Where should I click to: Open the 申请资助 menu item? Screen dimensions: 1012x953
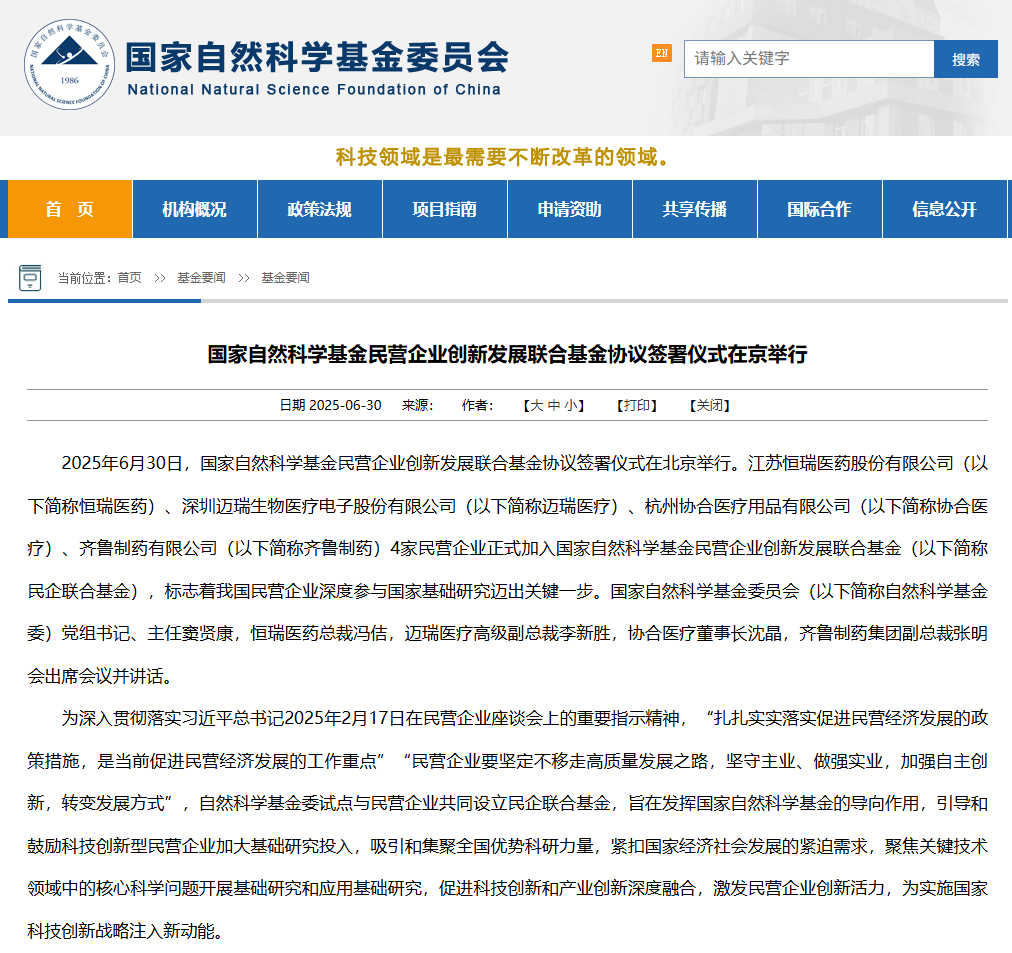click(x=569, y=209)
